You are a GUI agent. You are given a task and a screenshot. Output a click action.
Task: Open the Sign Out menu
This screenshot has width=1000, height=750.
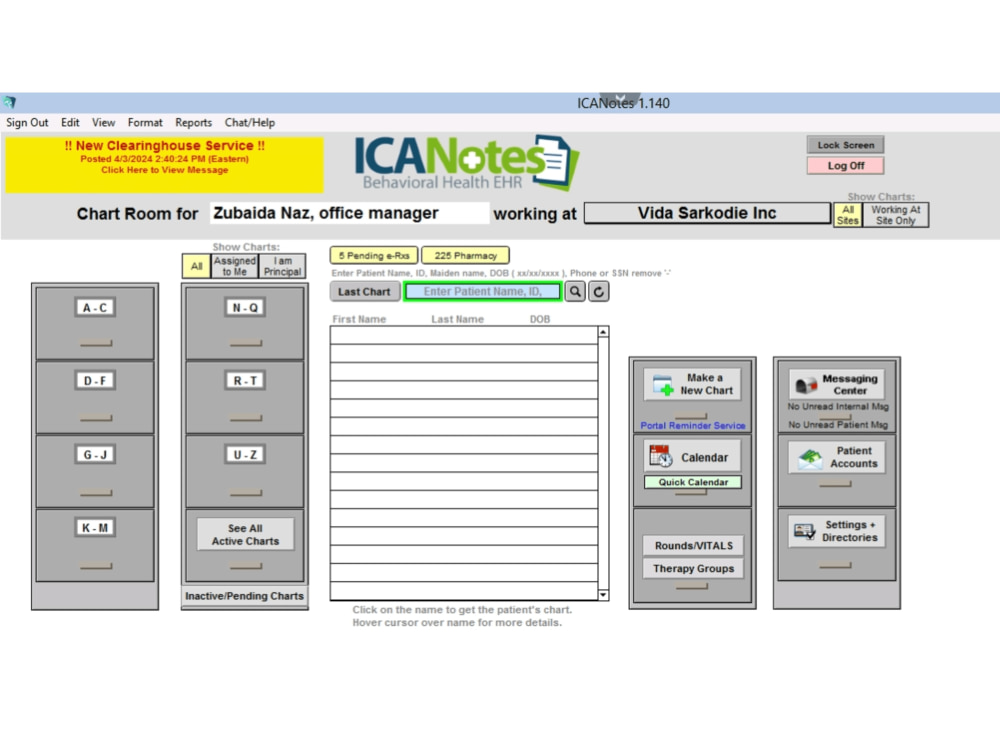tap(27, 122)
